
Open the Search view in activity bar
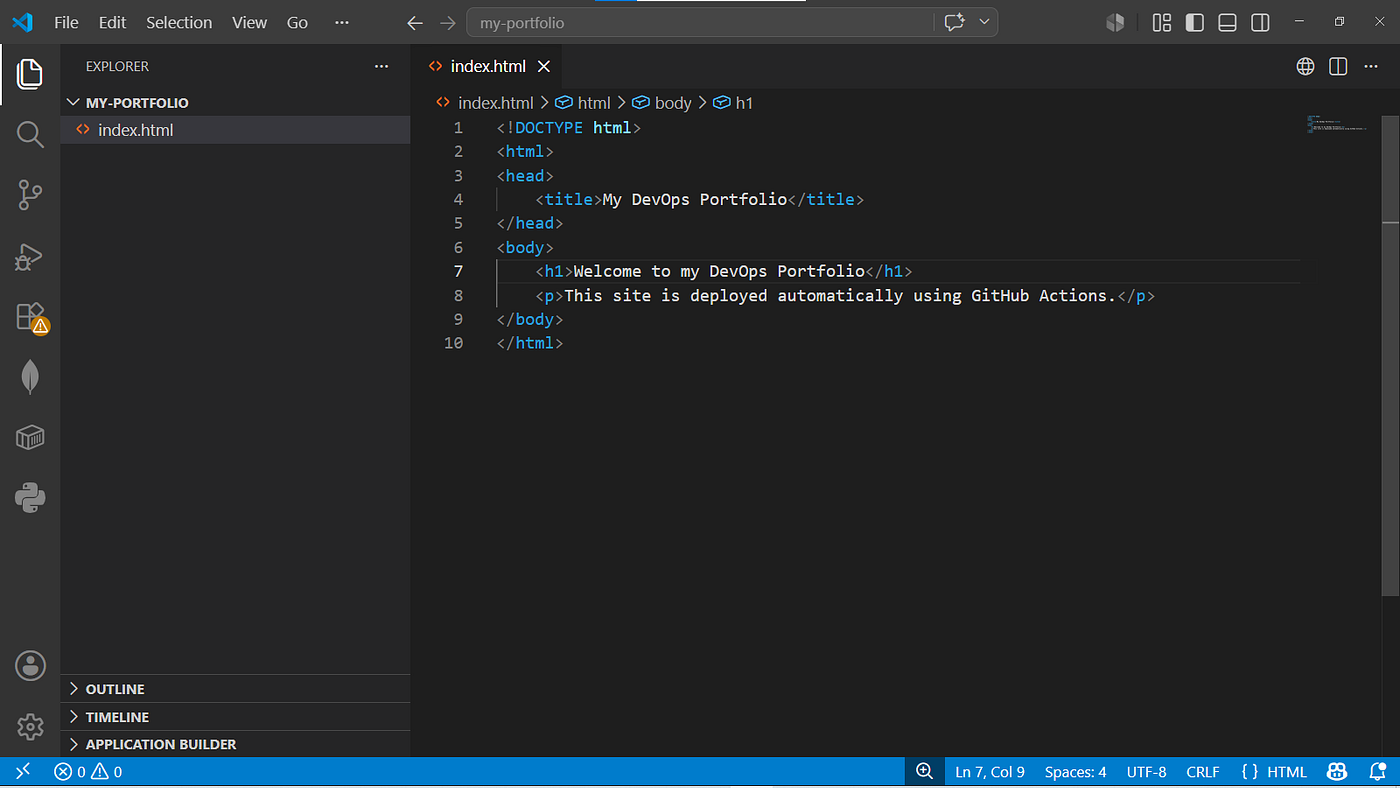coord(30,135)
